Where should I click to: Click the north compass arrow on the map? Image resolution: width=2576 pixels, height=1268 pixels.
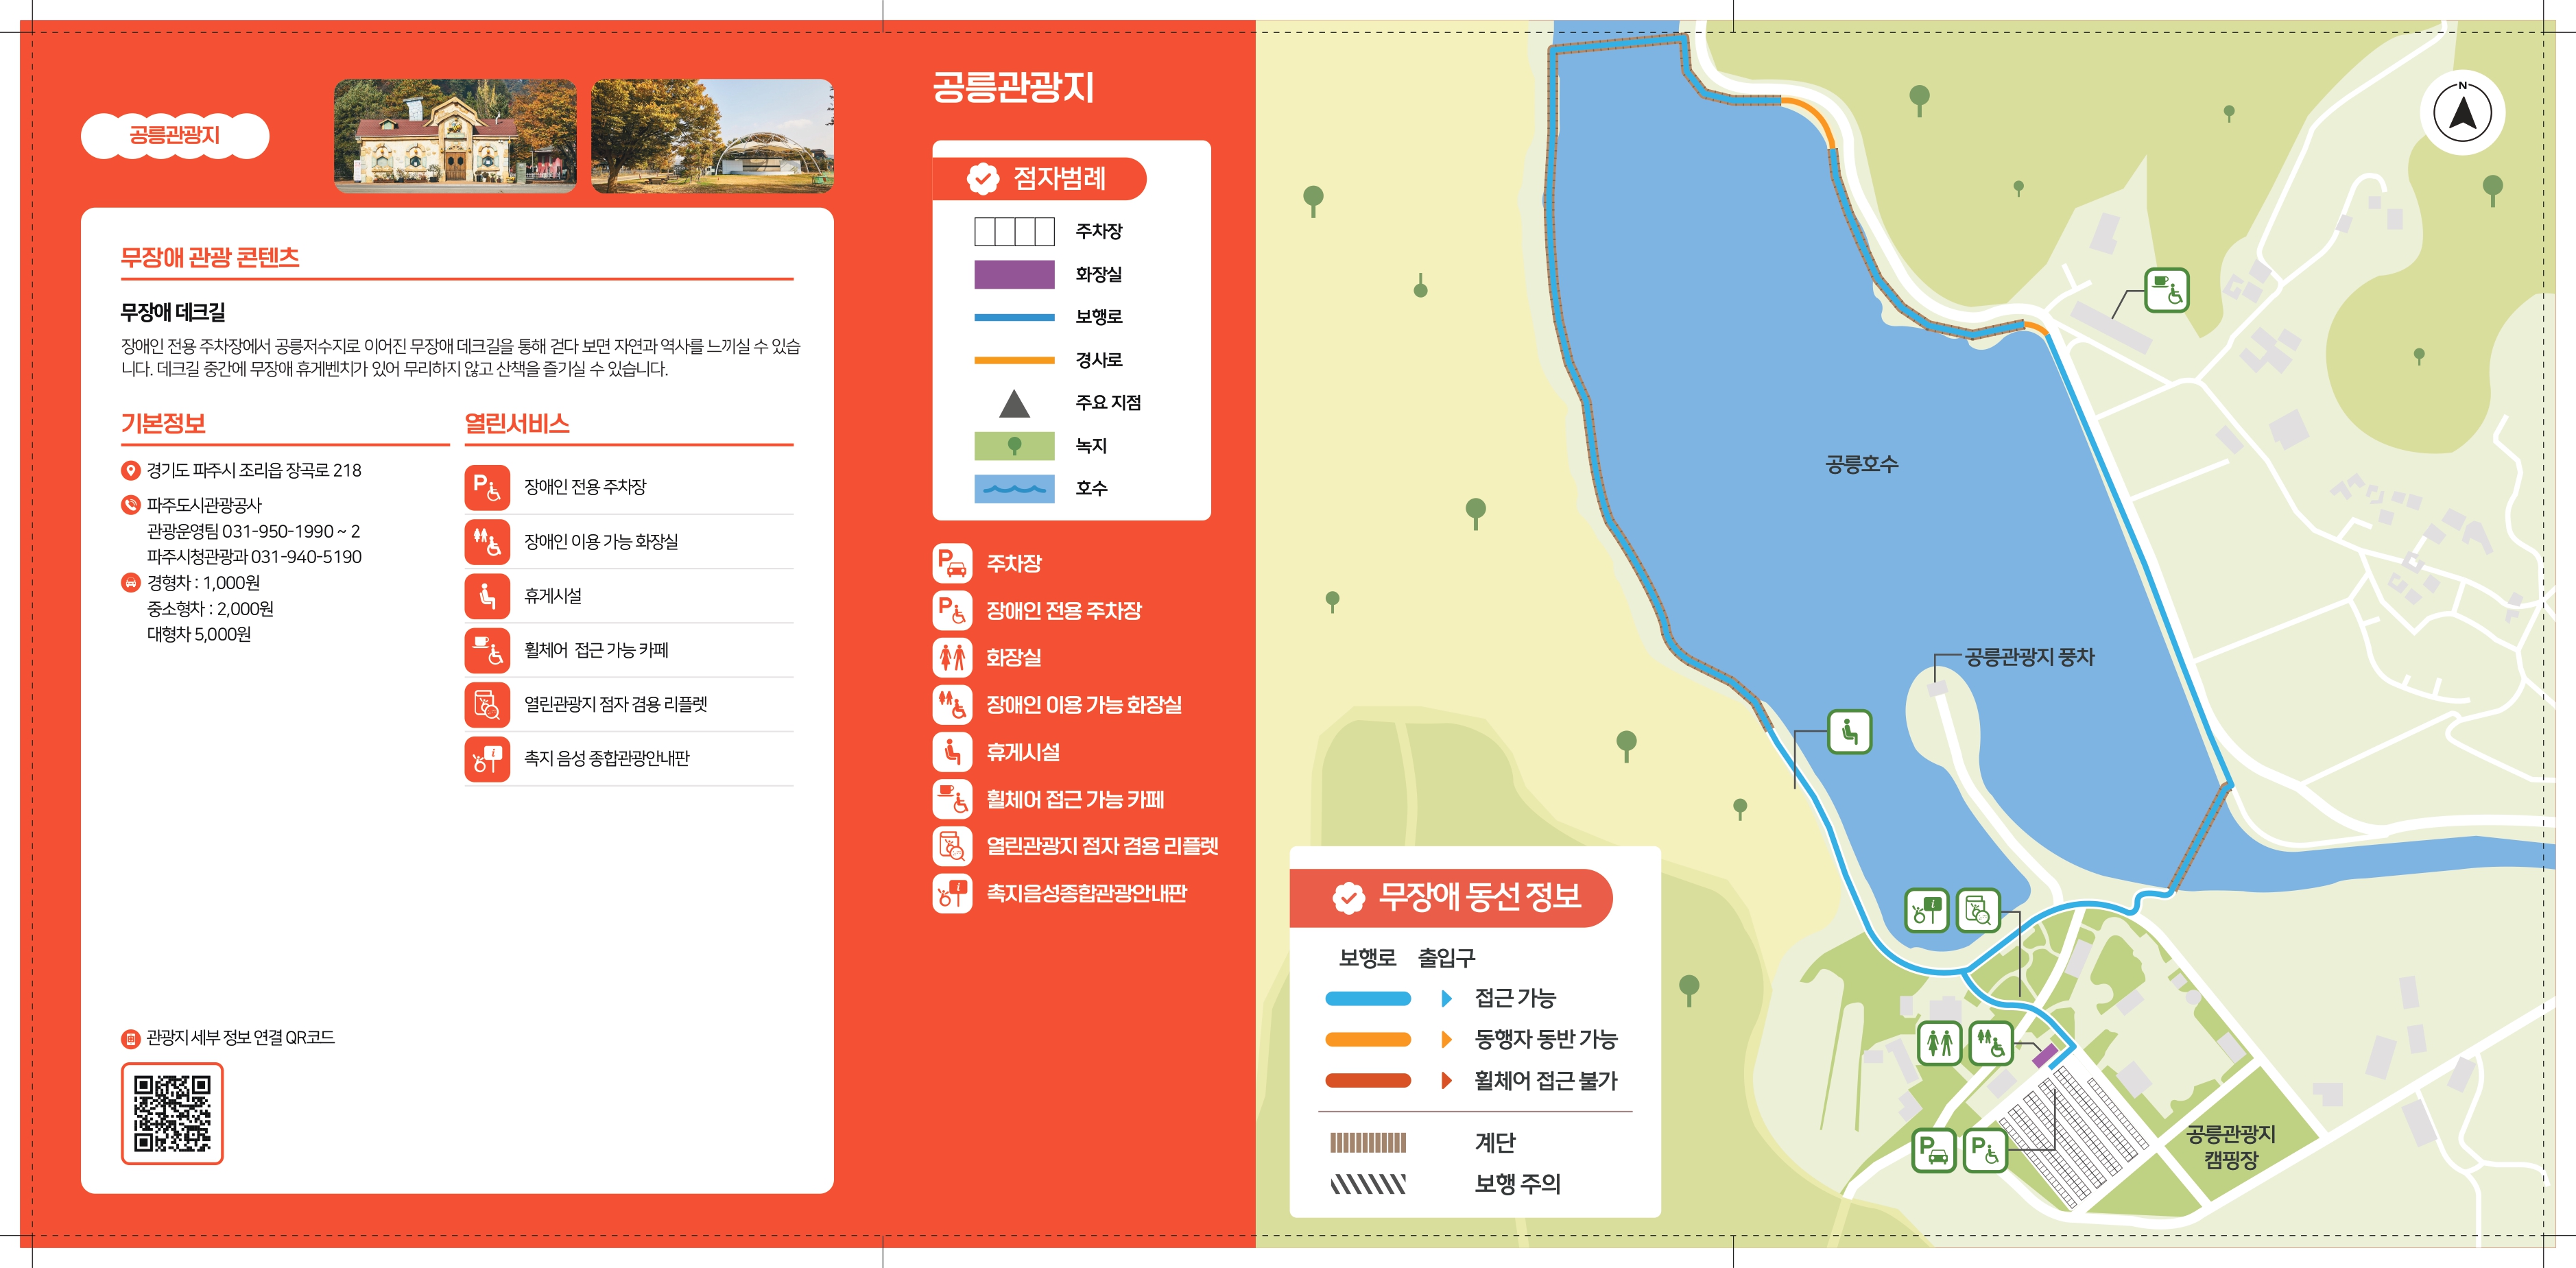coord(2462,112)
